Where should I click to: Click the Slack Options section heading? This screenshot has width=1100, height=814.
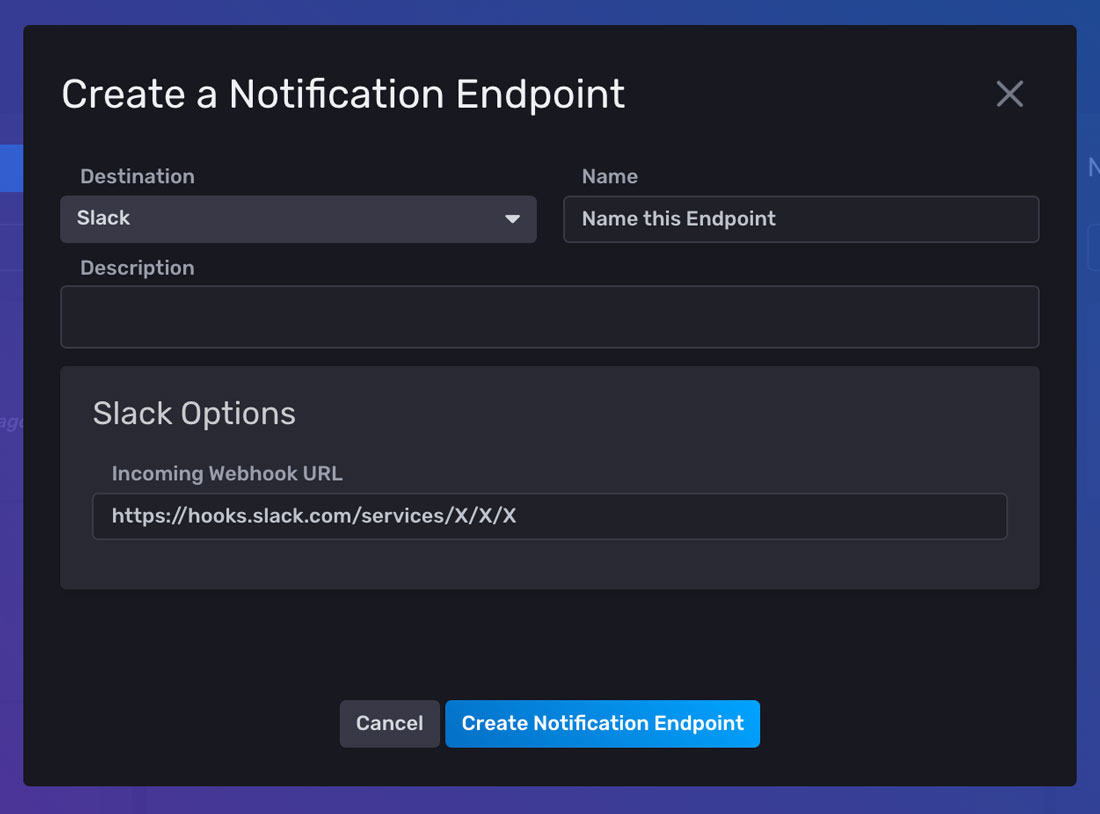tap(194, 413)
